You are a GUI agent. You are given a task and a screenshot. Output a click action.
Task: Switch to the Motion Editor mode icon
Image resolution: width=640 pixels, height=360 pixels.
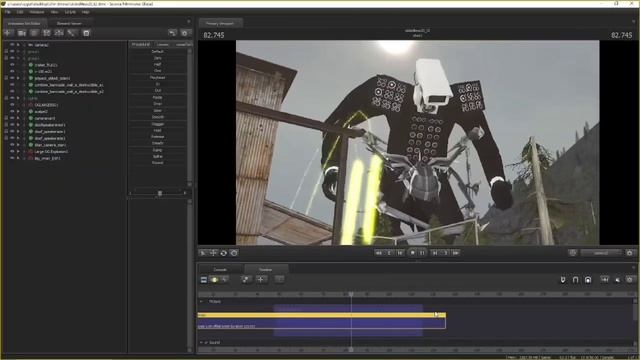(214, 280)
